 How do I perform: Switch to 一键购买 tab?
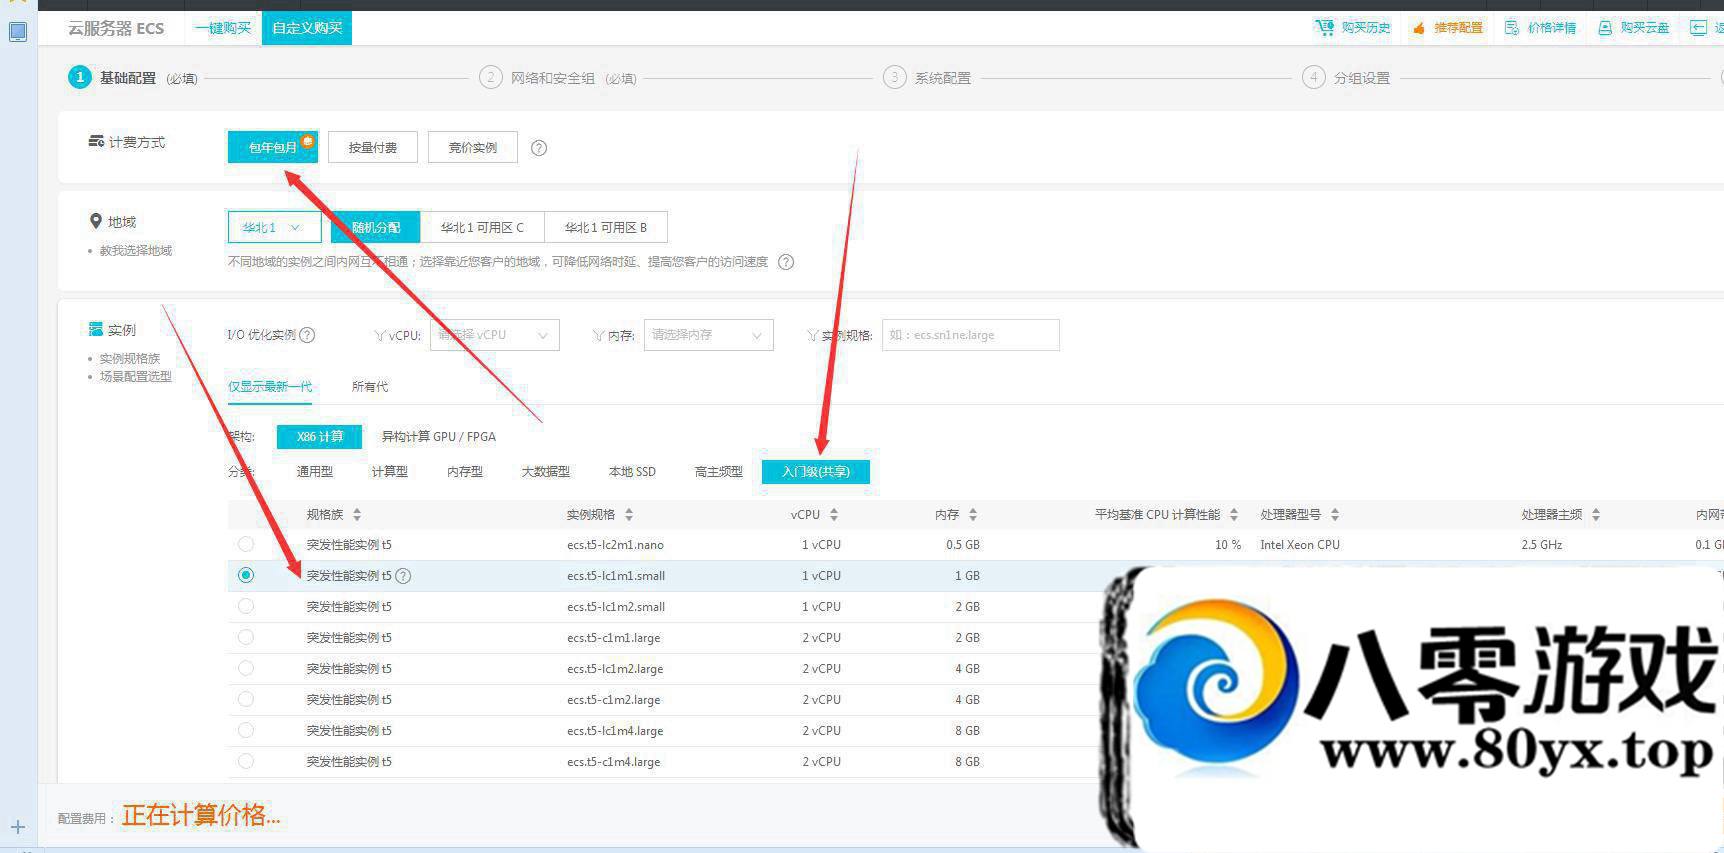point(223,28)
